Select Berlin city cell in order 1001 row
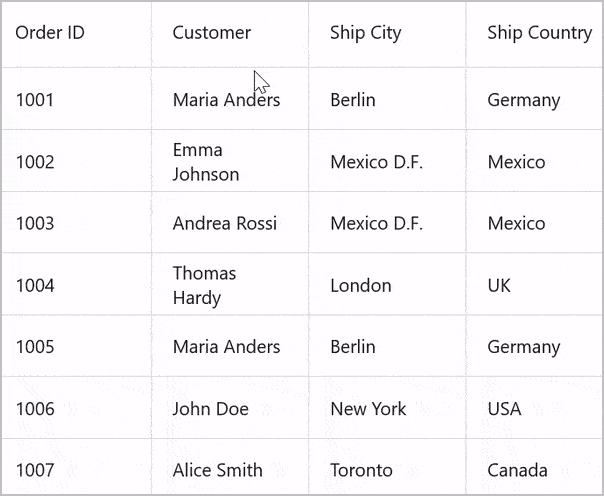The height and width of the screenshot is (496, 604). coord(387,99)
